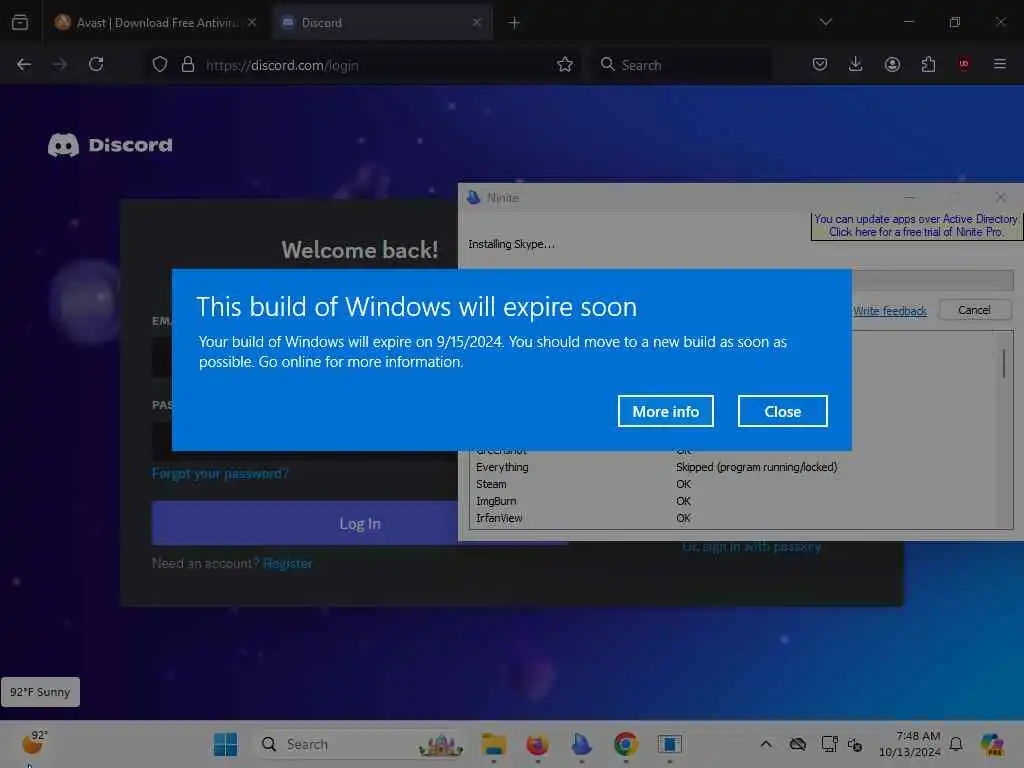Viewport: 1024px width, 768px height.
Task: Open the notifications bell icon
Action: 956,744
